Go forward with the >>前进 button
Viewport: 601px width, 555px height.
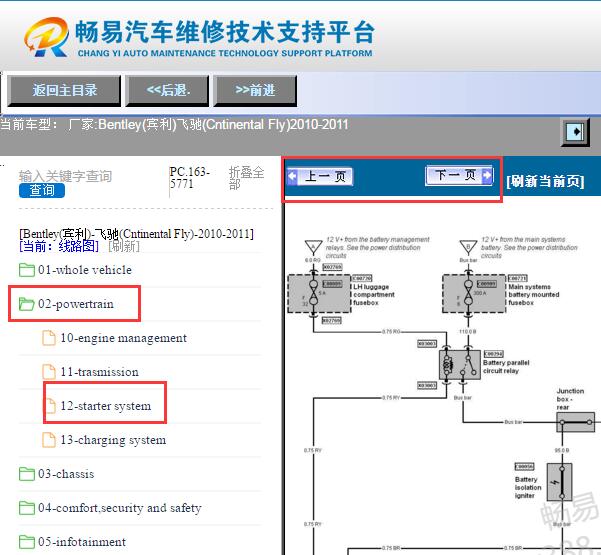(255, 91)
